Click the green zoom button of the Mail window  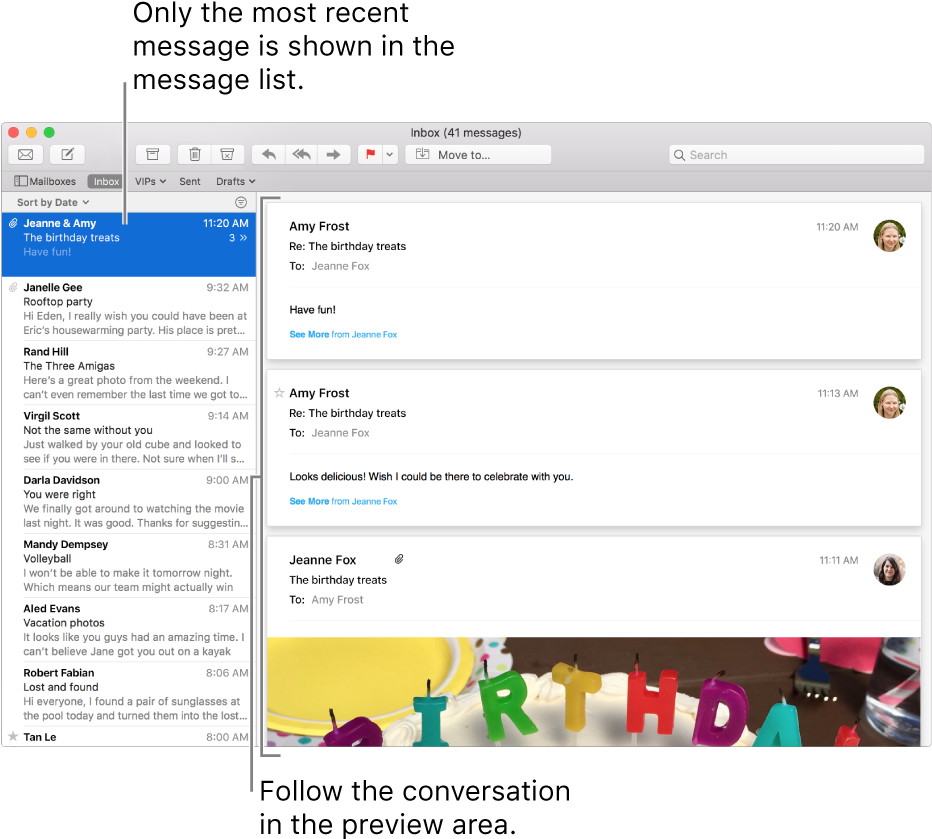pos(49,133)
